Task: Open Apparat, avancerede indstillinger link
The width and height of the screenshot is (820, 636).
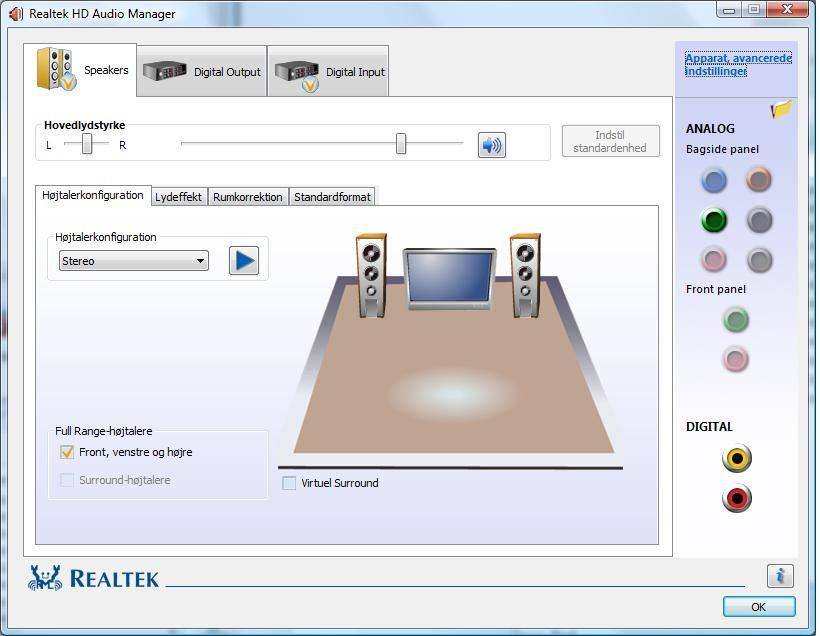Action: (x=738, y=65)
